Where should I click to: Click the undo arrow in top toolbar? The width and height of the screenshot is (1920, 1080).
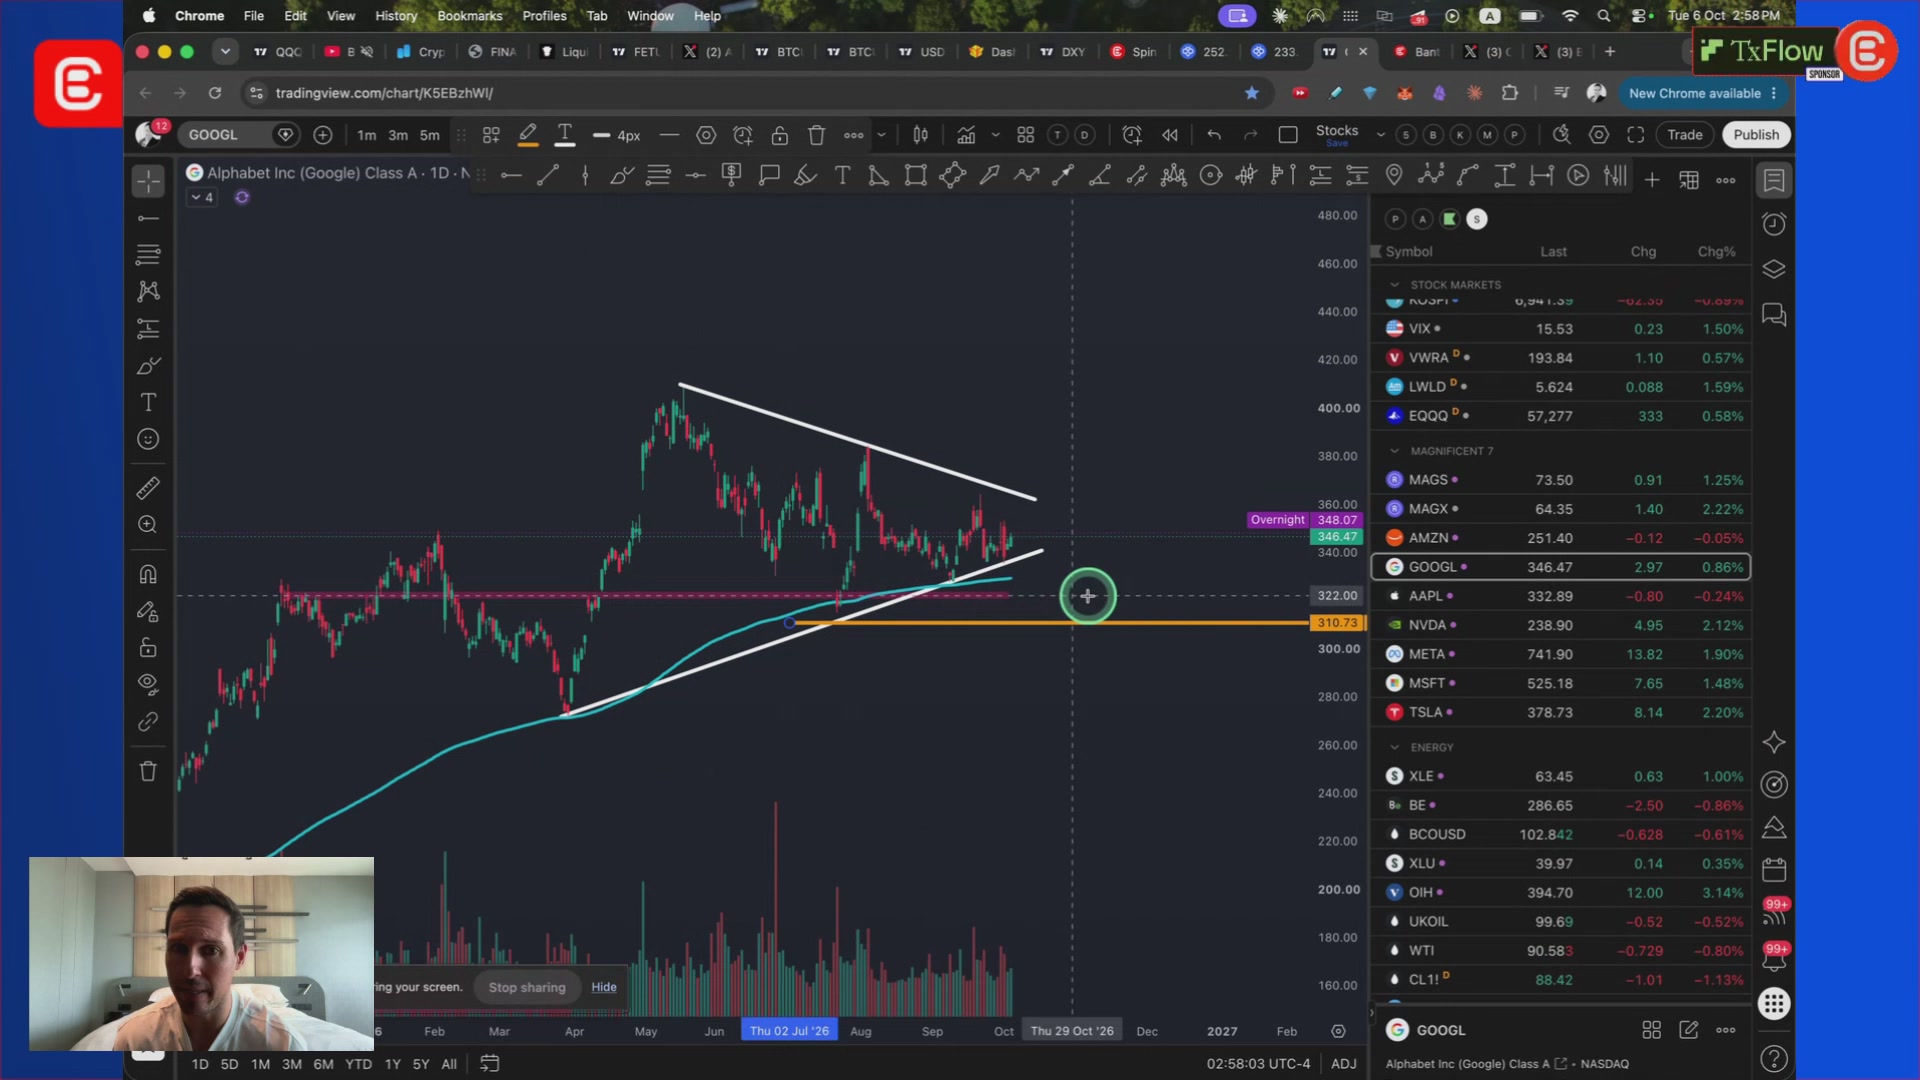click(1214, 135)
